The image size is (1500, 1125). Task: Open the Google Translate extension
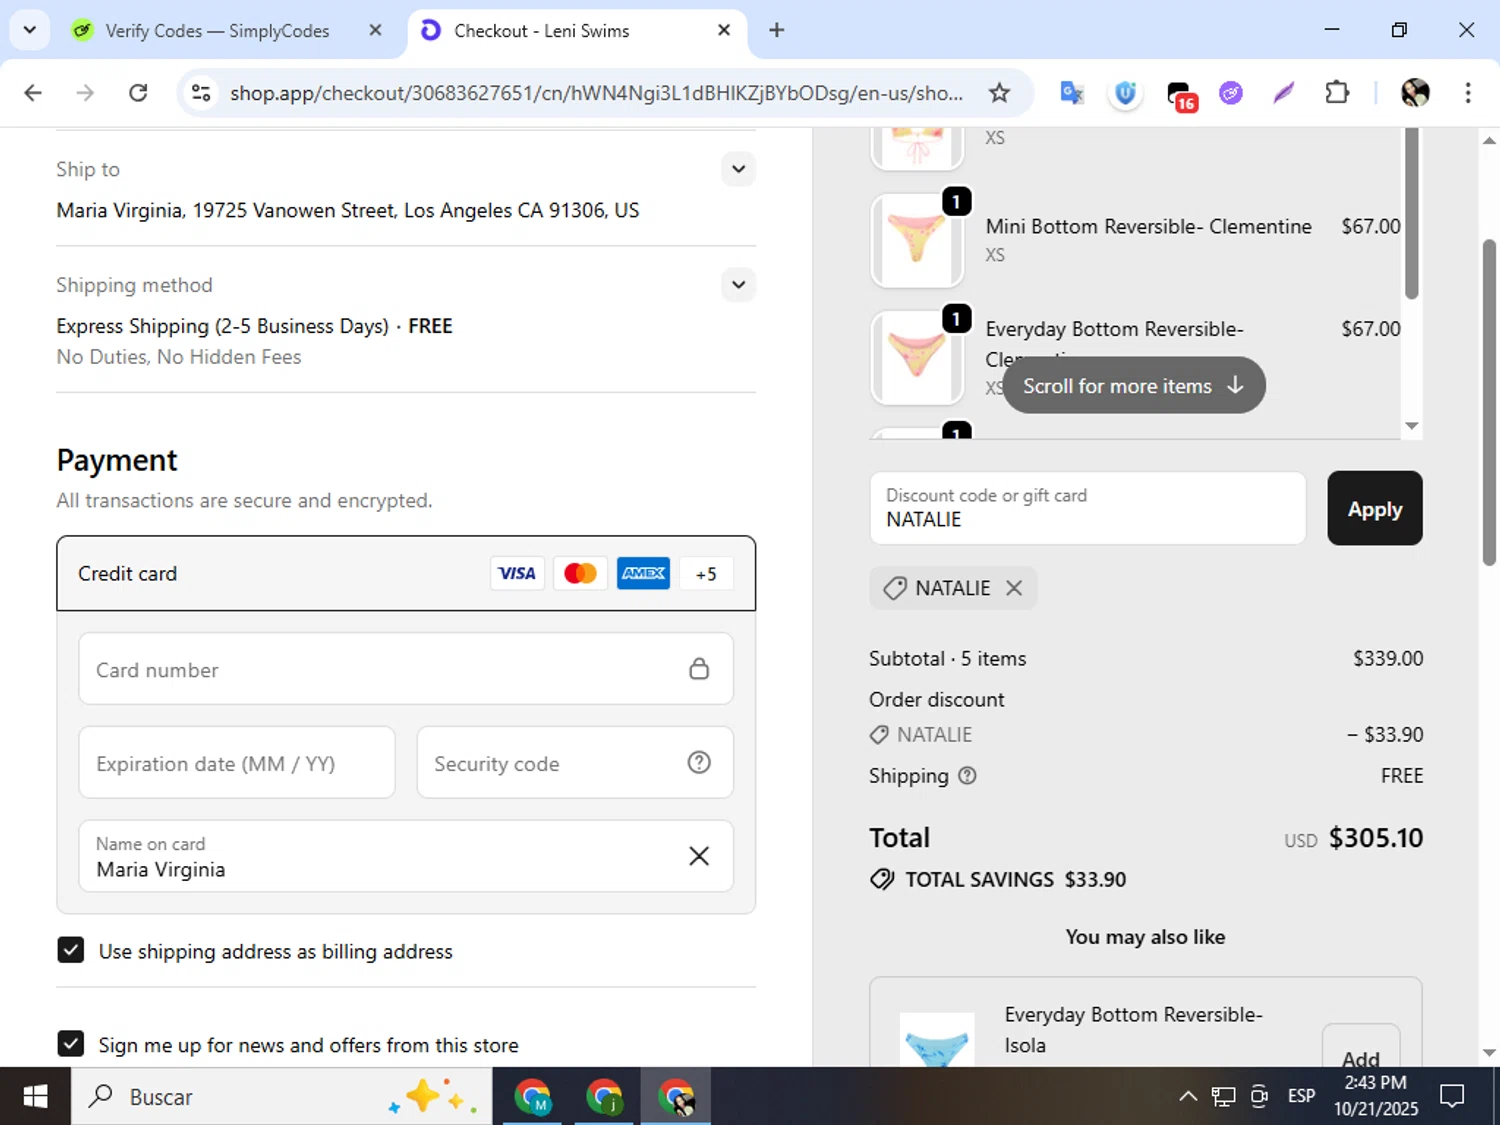pos(1072,93)
